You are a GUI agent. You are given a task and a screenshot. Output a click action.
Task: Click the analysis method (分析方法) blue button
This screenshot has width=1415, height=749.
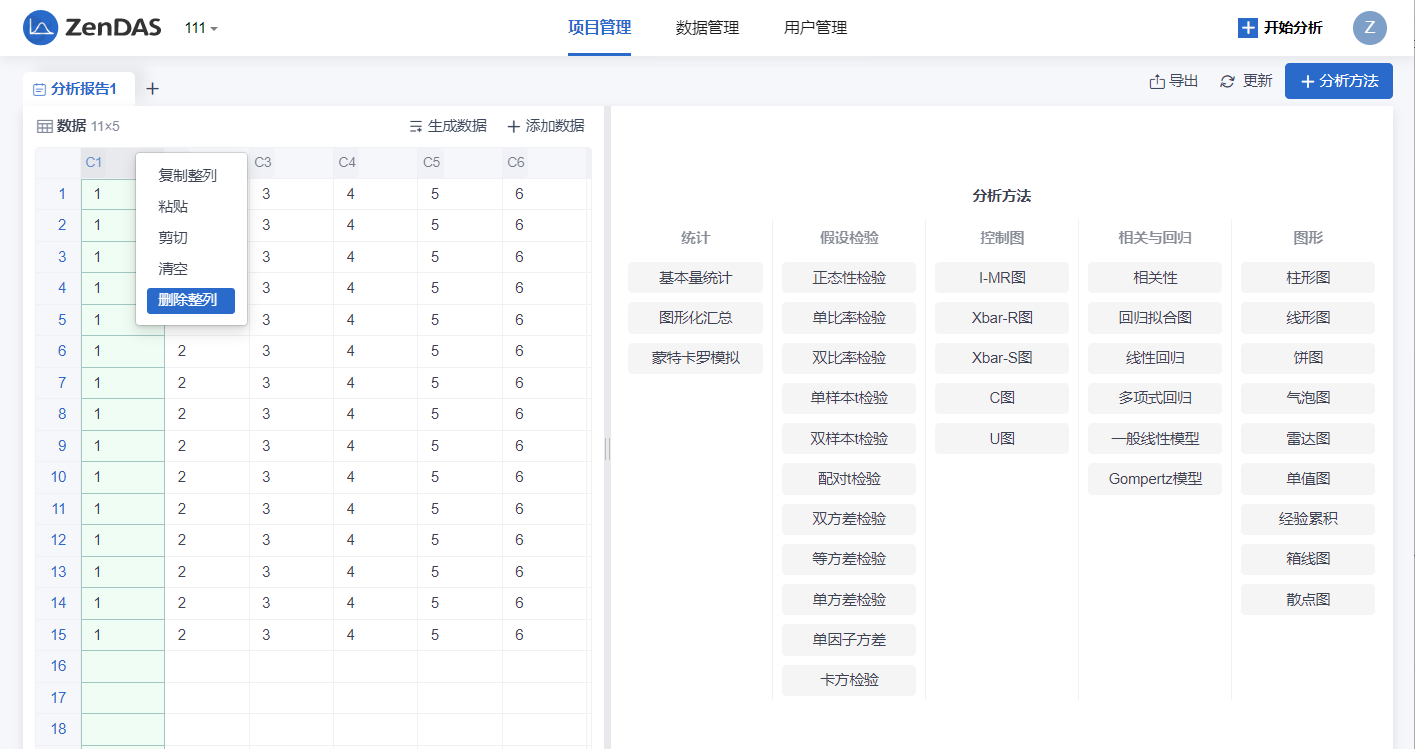pos(1338,81)
